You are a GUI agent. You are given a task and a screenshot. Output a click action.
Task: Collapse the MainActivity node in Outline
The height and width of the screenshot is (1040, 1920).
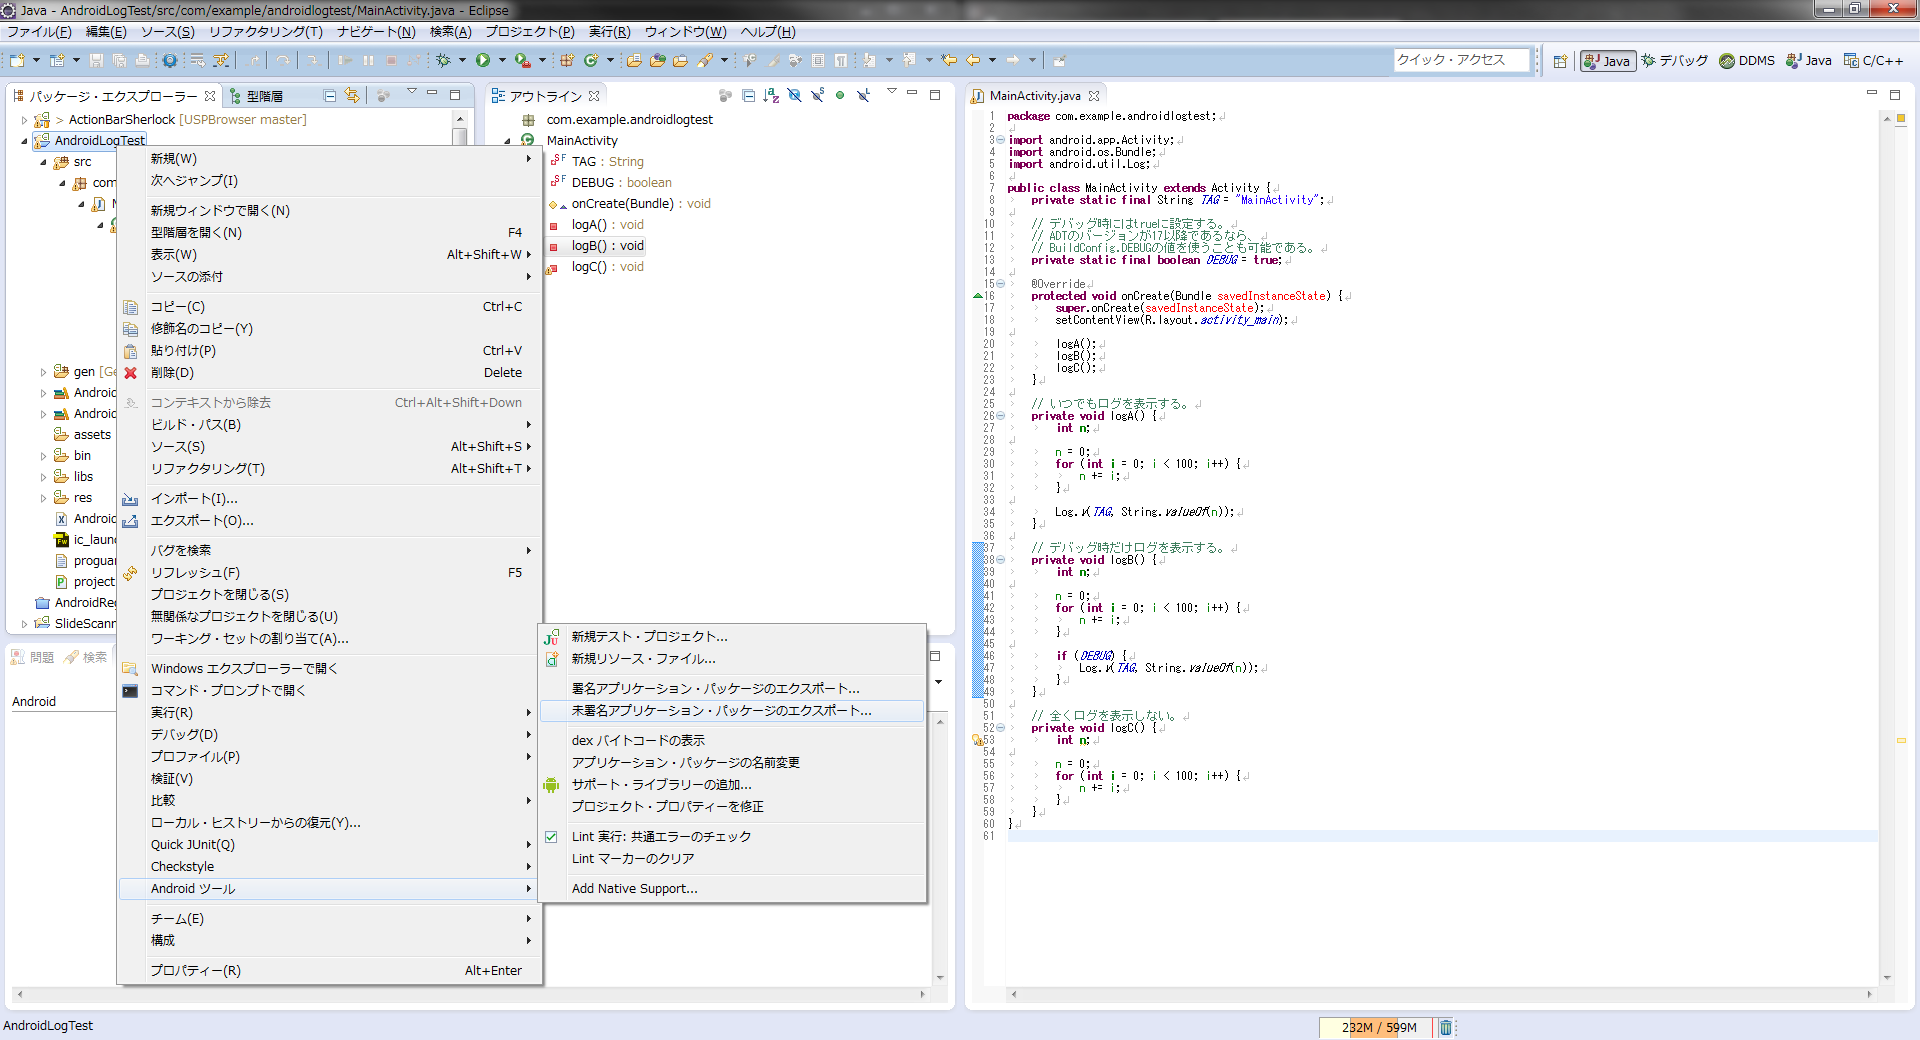(508, 141)
